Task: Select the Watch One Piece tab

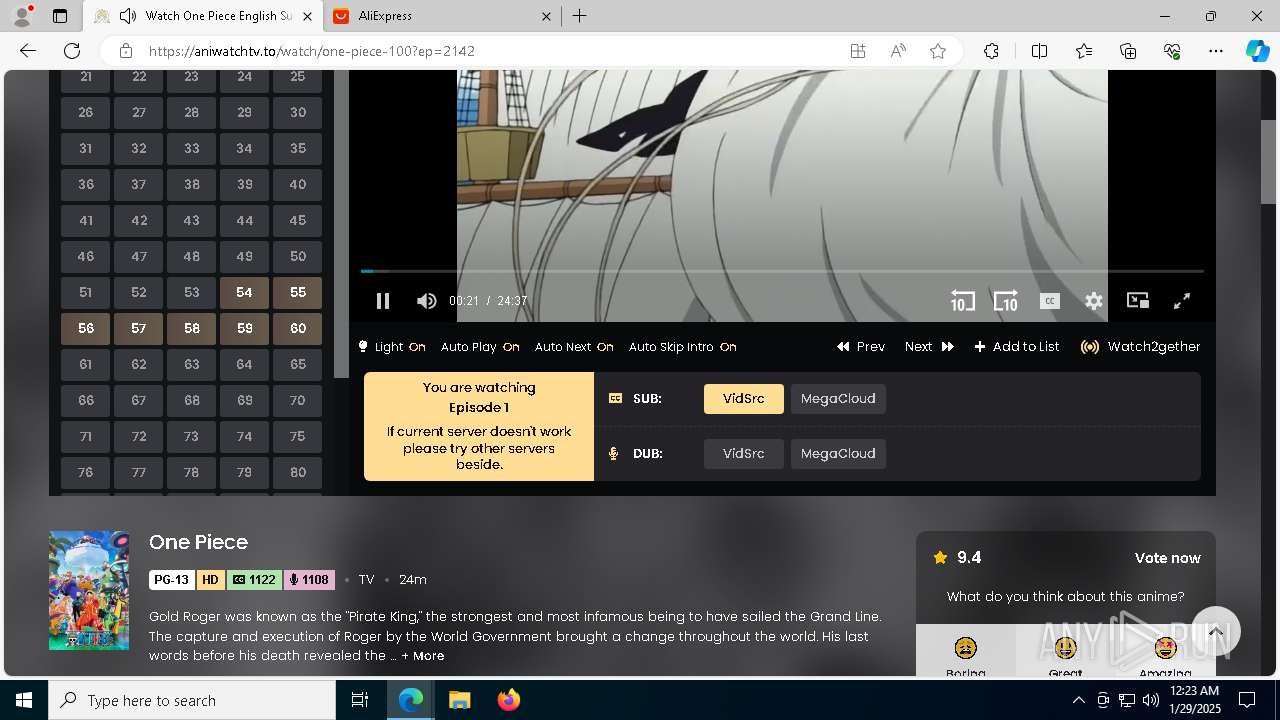Action: coord(203,16)
